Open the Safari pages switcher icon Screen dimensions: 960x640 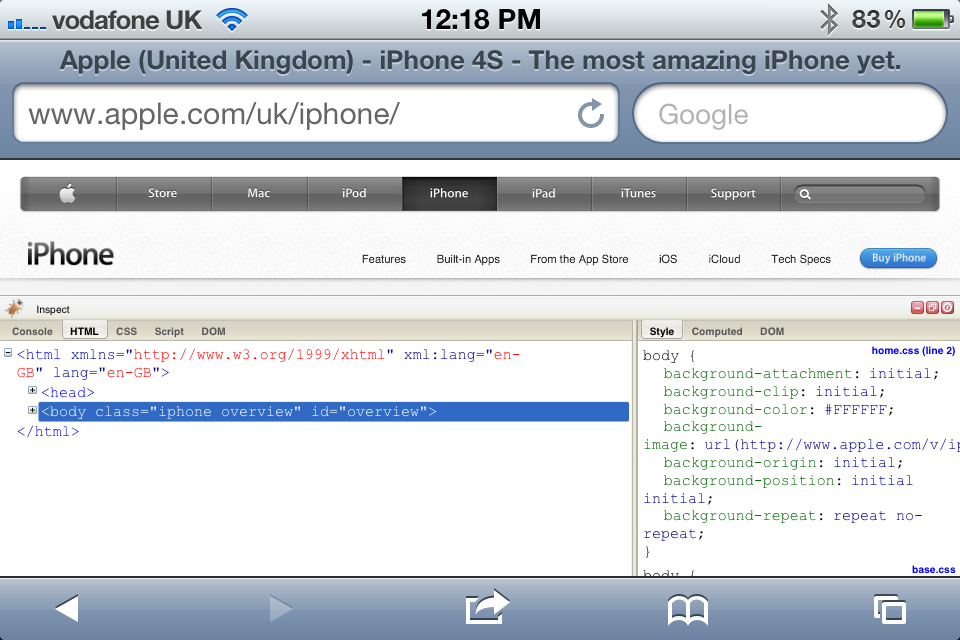pos(888,608)
